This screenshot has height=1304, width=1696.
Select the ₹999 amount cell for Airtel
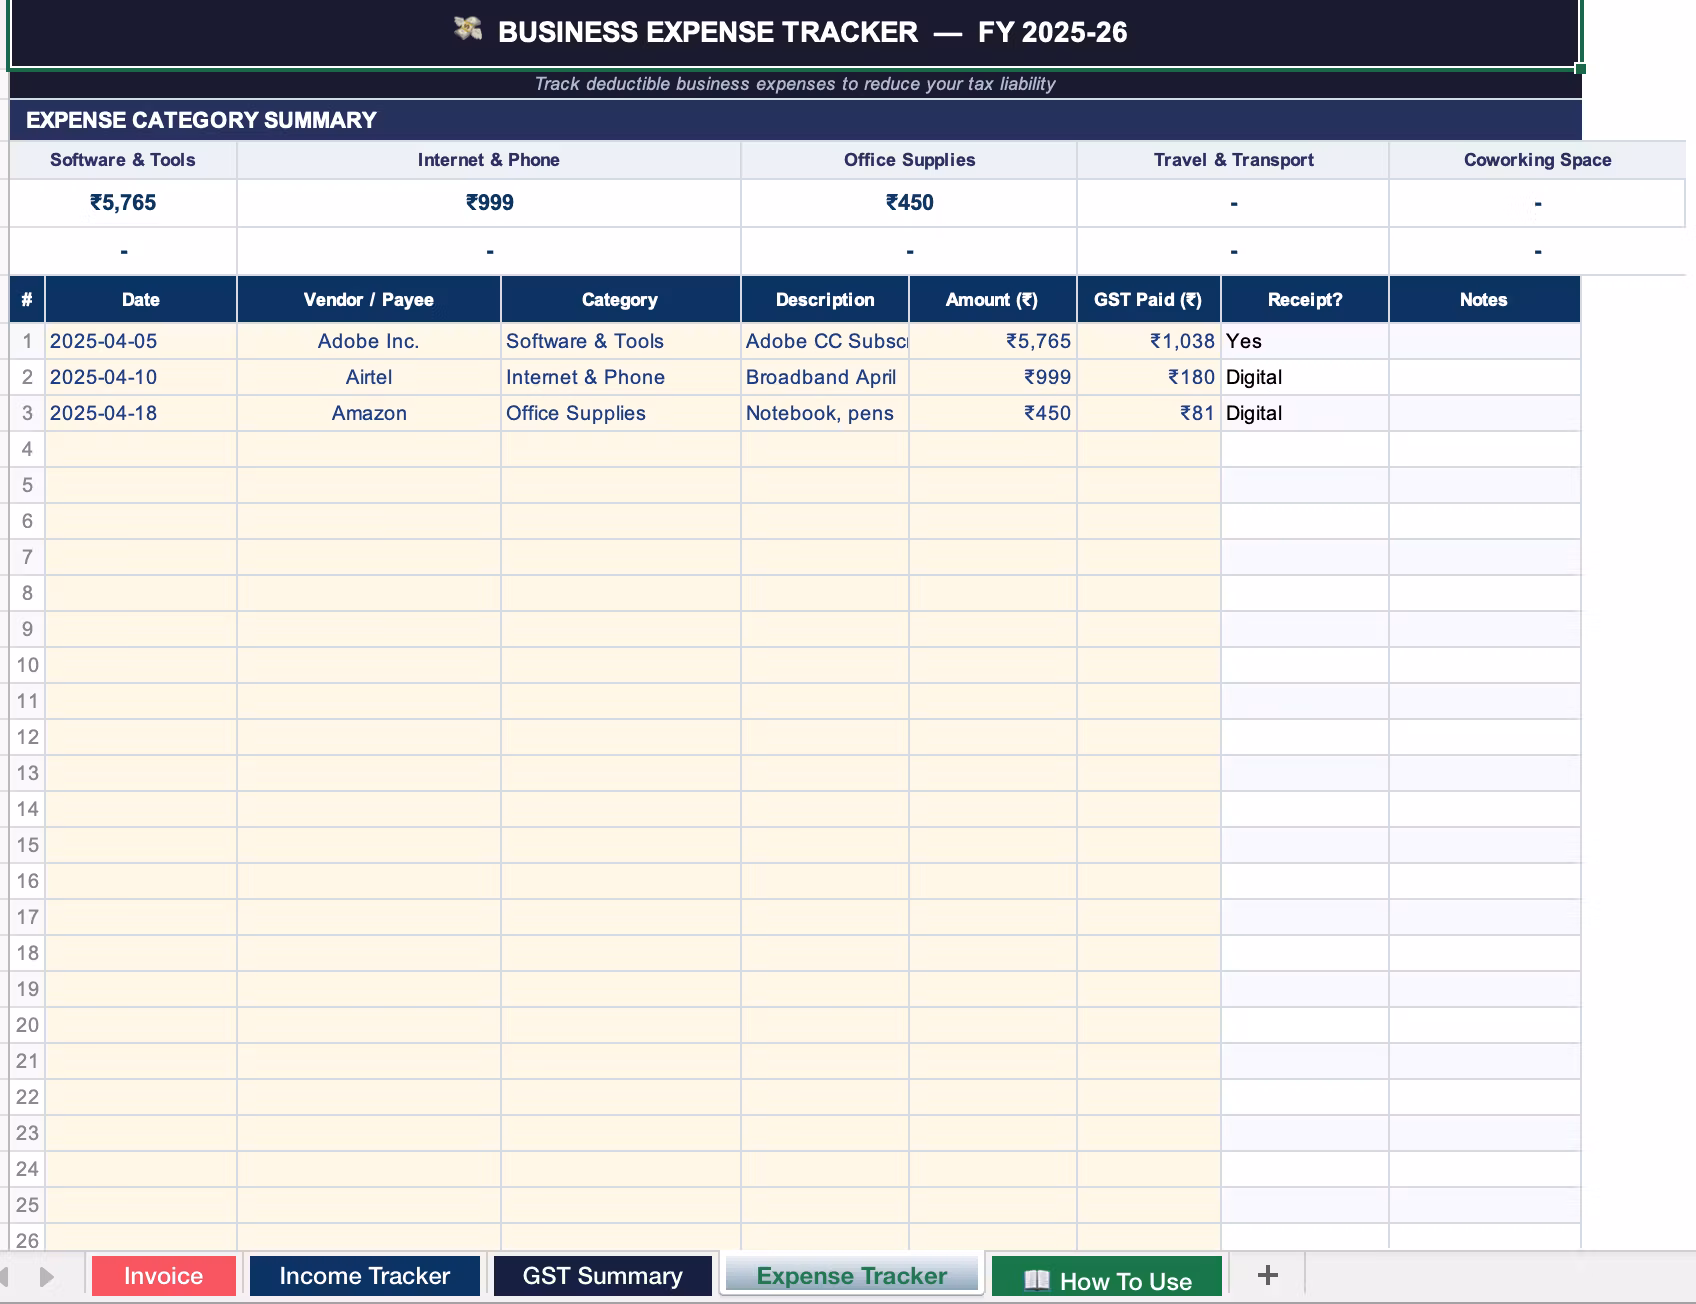pos(993,377)
